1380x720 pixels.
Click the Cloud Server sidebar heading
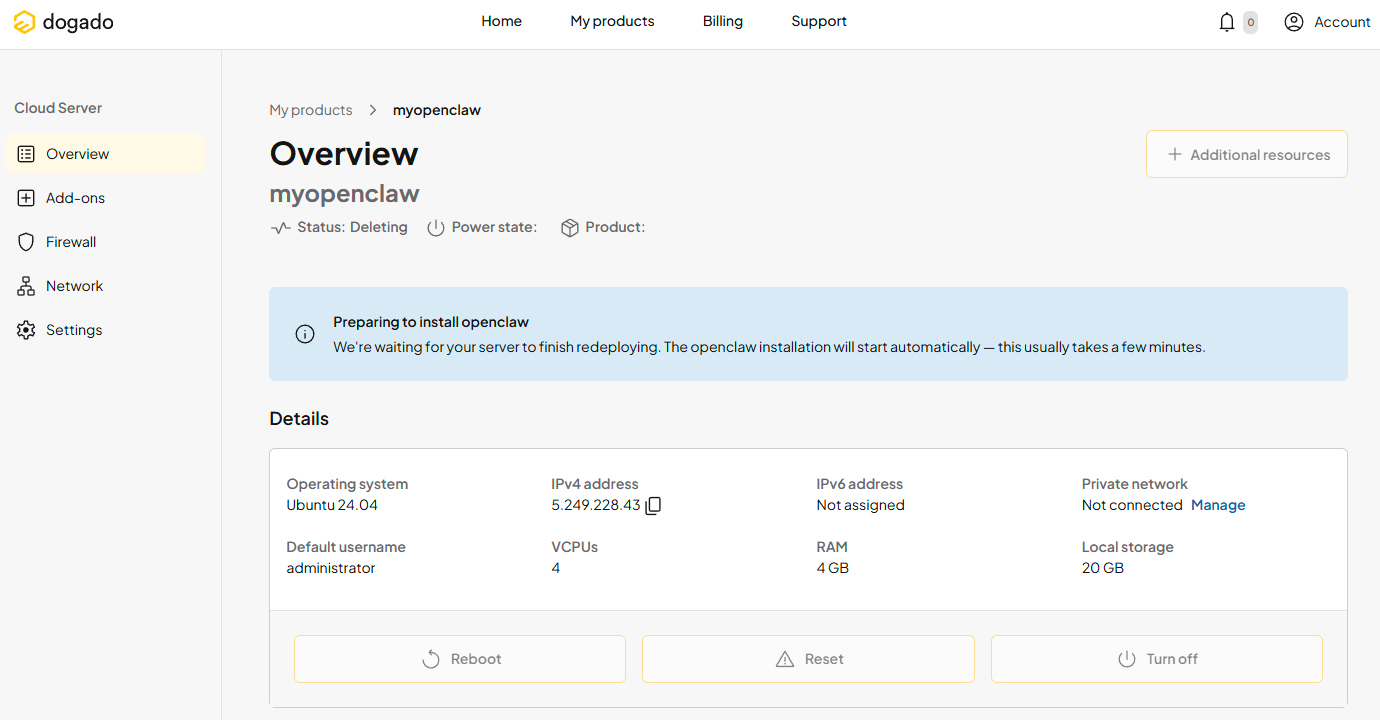tap(58, 108)
